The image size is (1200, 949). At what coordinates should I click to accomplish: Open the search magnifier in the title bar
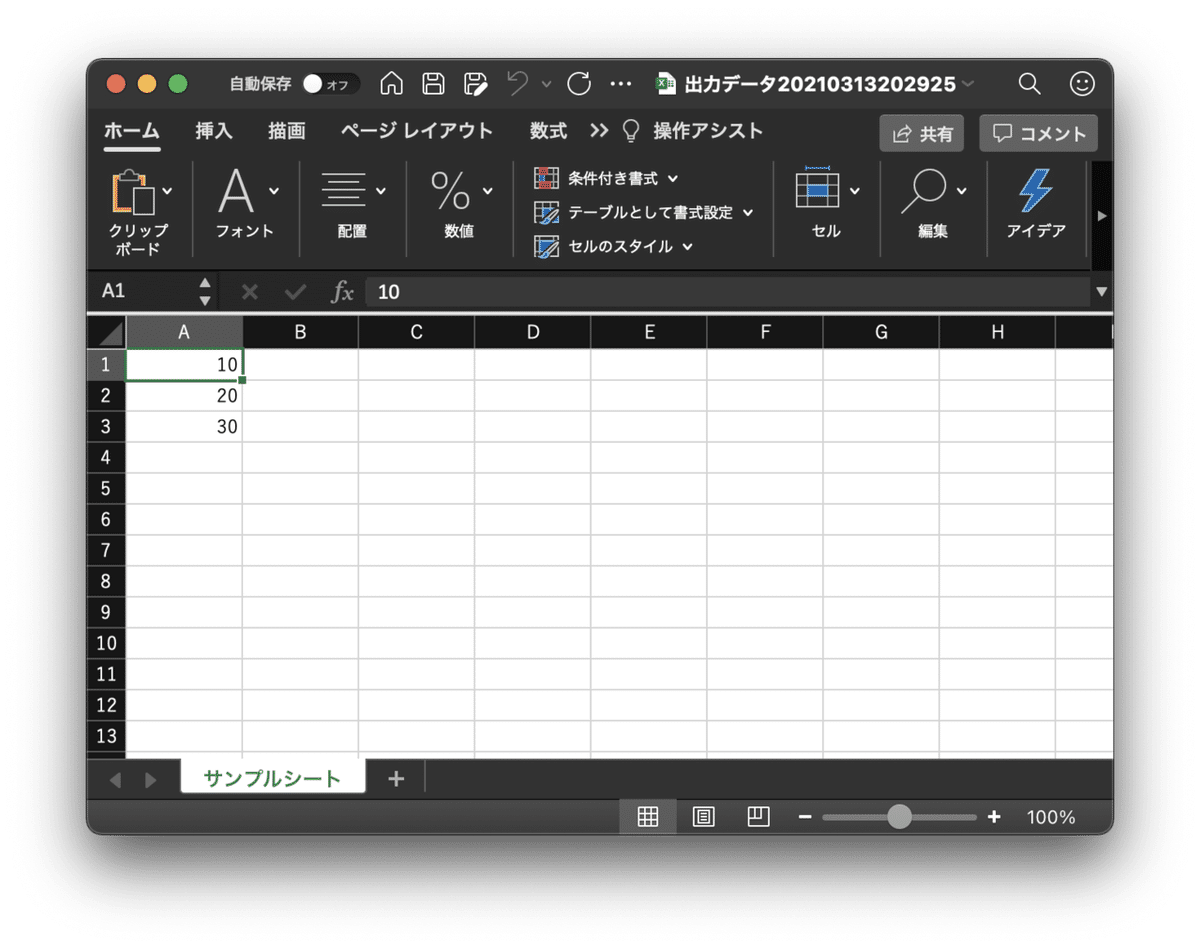[1029, 84]
